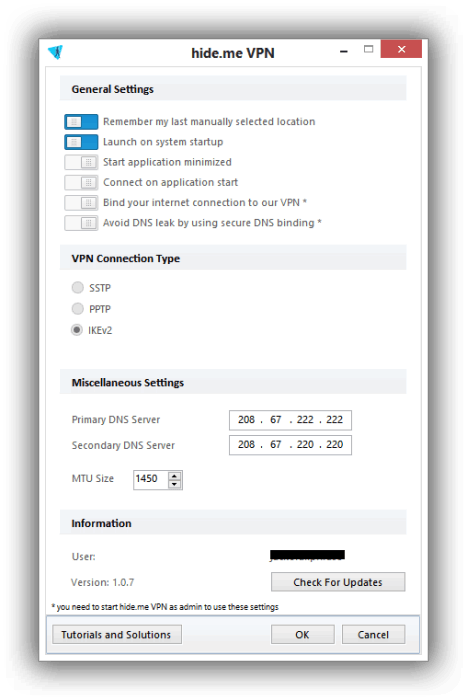This screenshot has height=700, width=467.
Task: Minimize the hide.me VPN window
Action: 344,51
